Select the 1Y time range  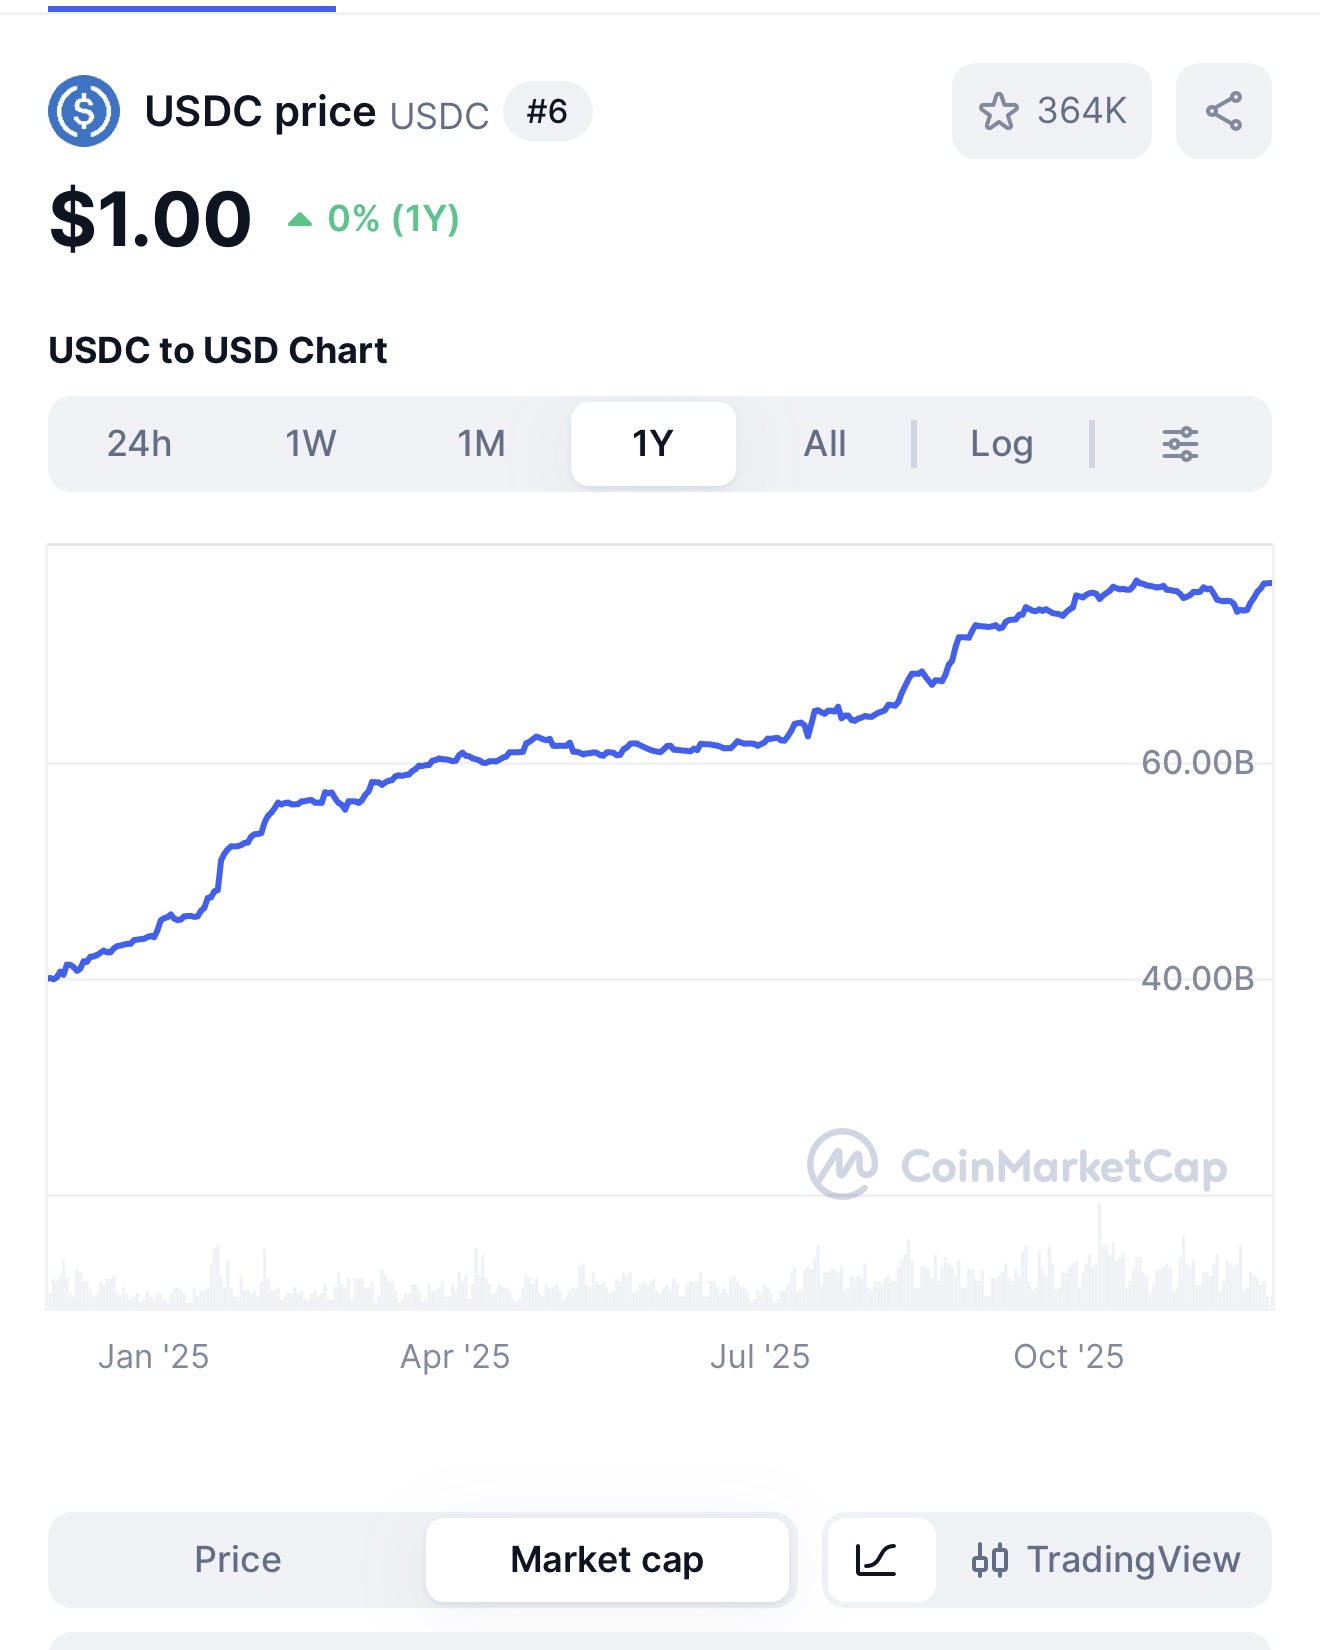653,444
